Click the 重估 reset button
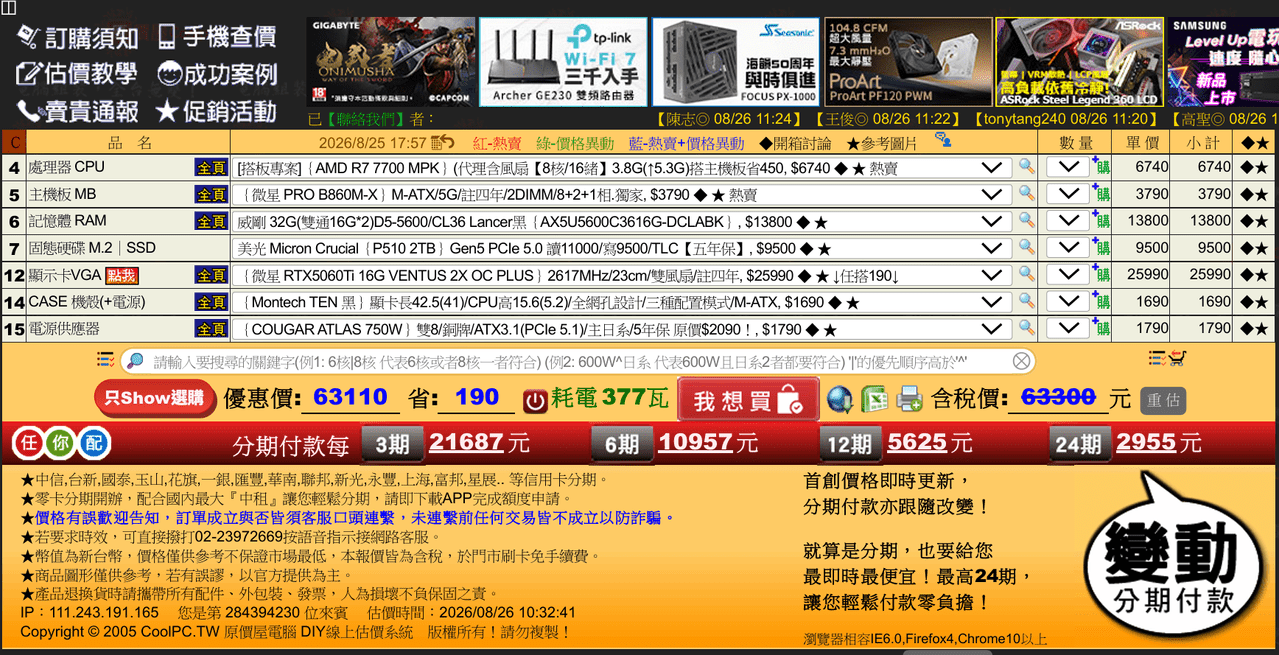 [x=1163, y=400]
